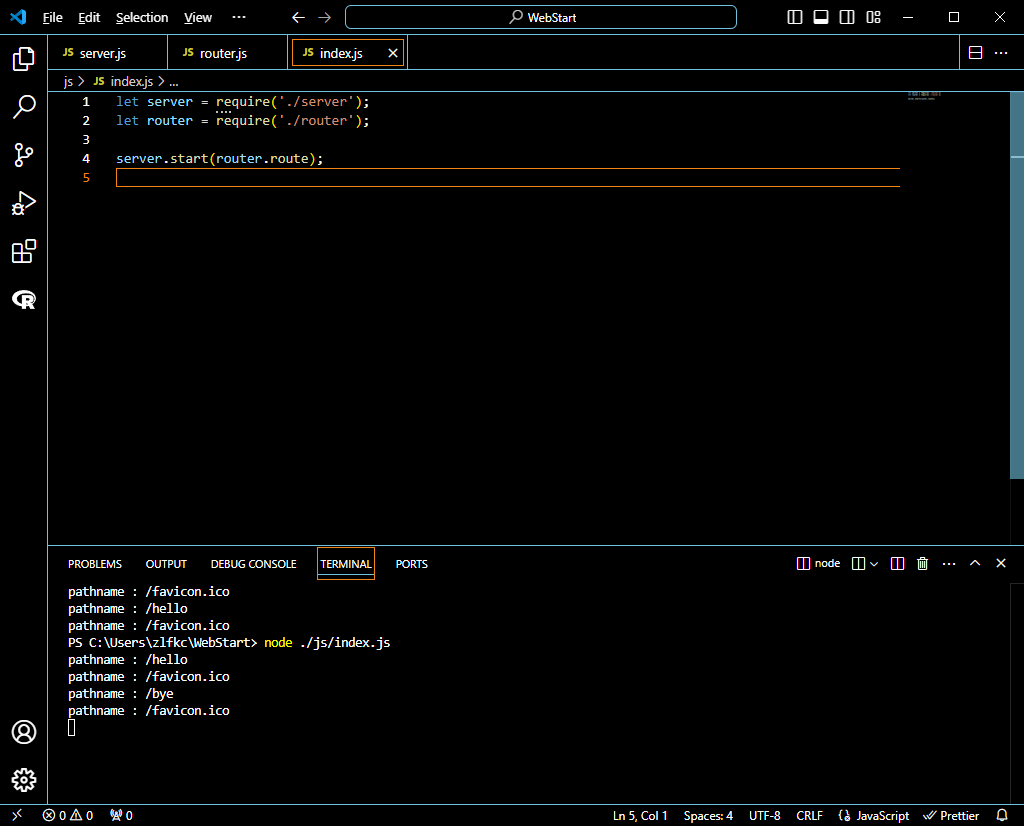1024x826 pixels.
Task: Click the Ln 5, Col 1 indicator
Action: point(640,816)
